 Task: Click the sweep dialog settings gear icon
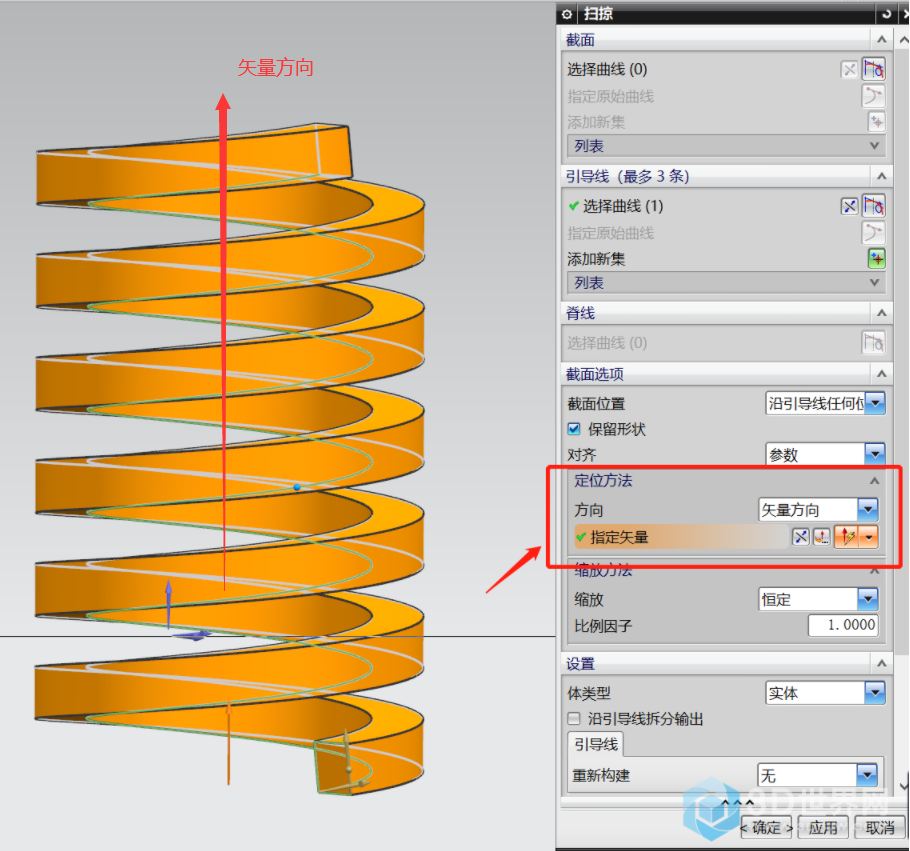[567, 14]
